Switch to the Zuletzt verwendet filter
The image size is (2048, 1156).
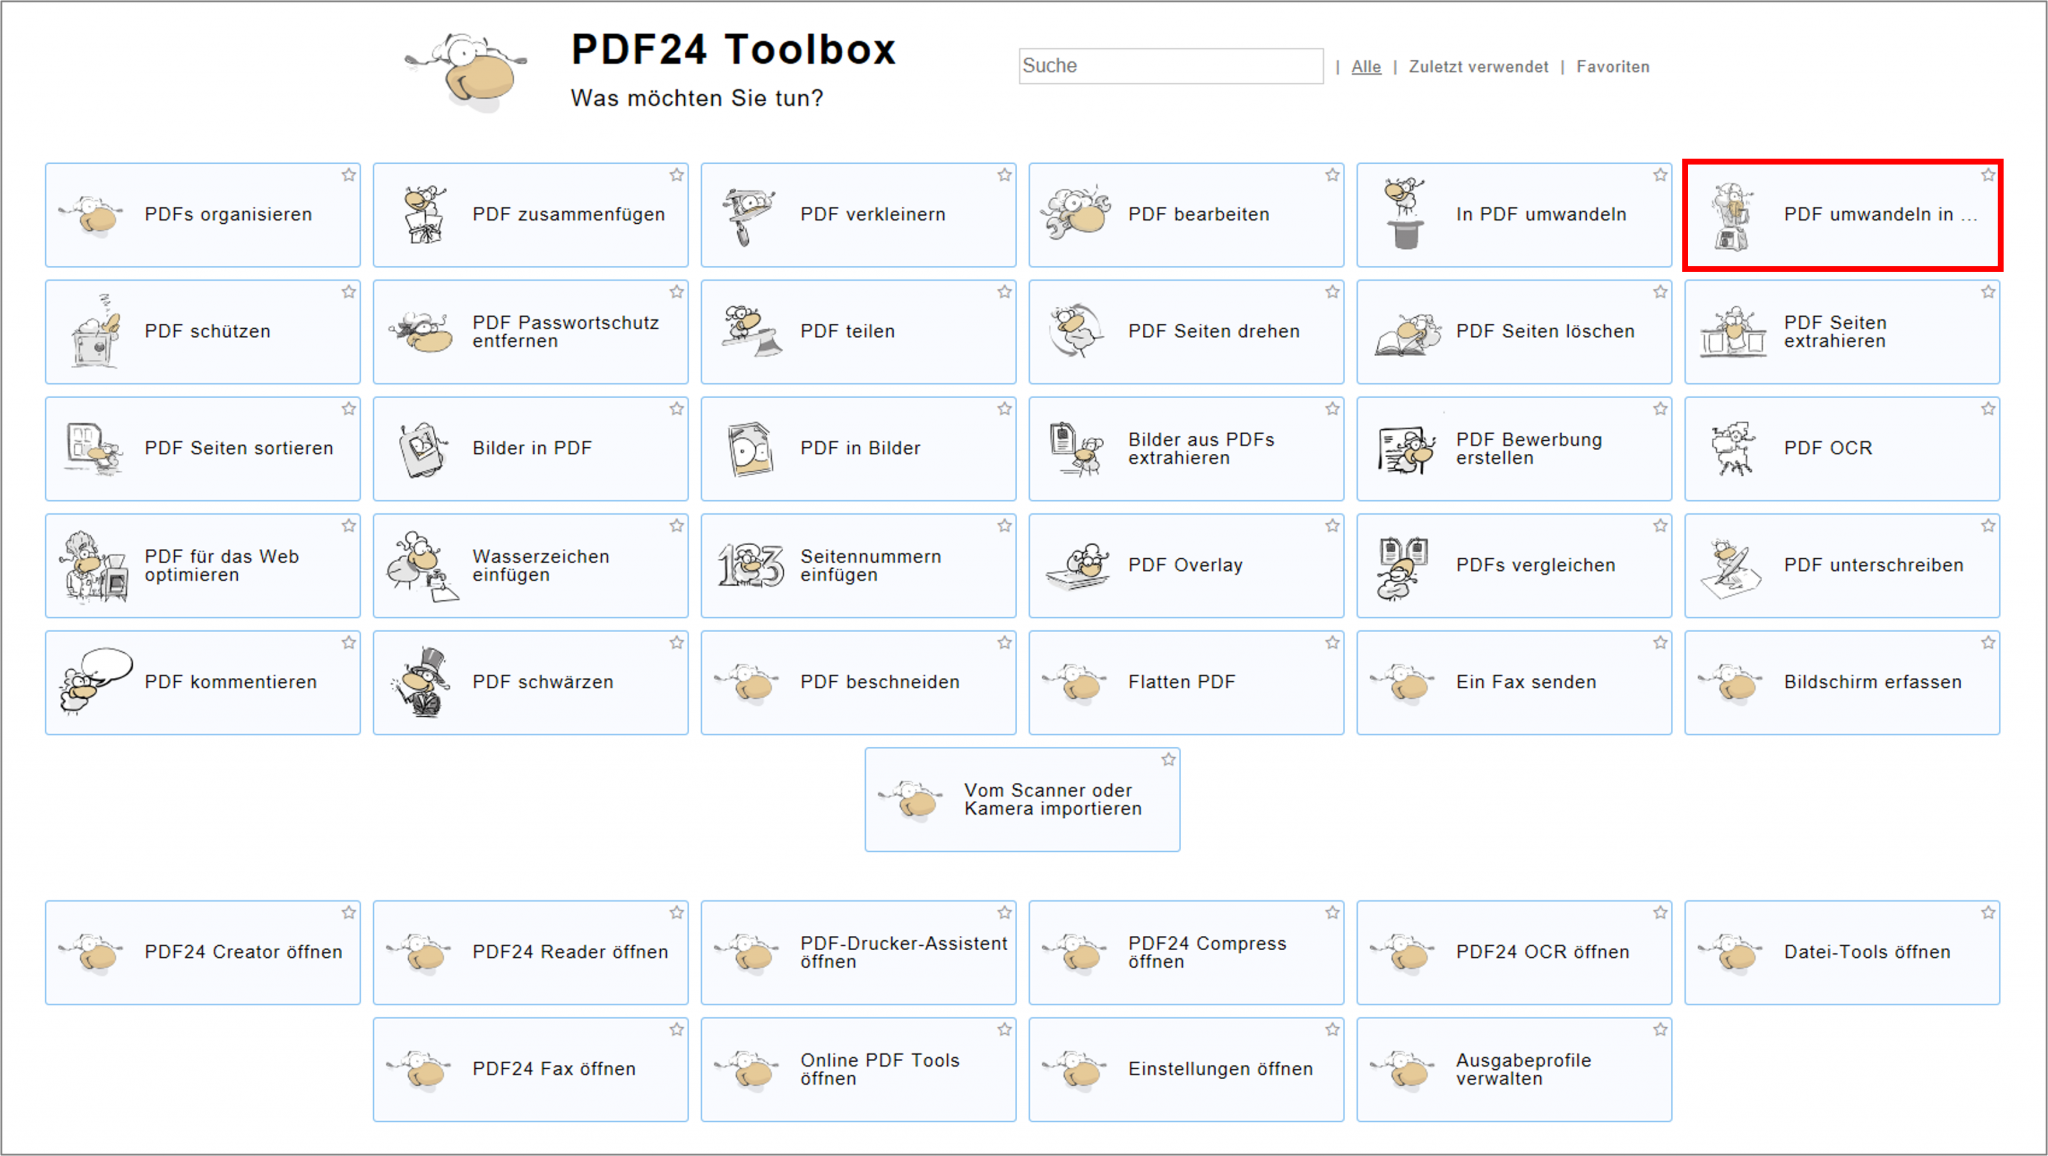(x=1478, y=67)
